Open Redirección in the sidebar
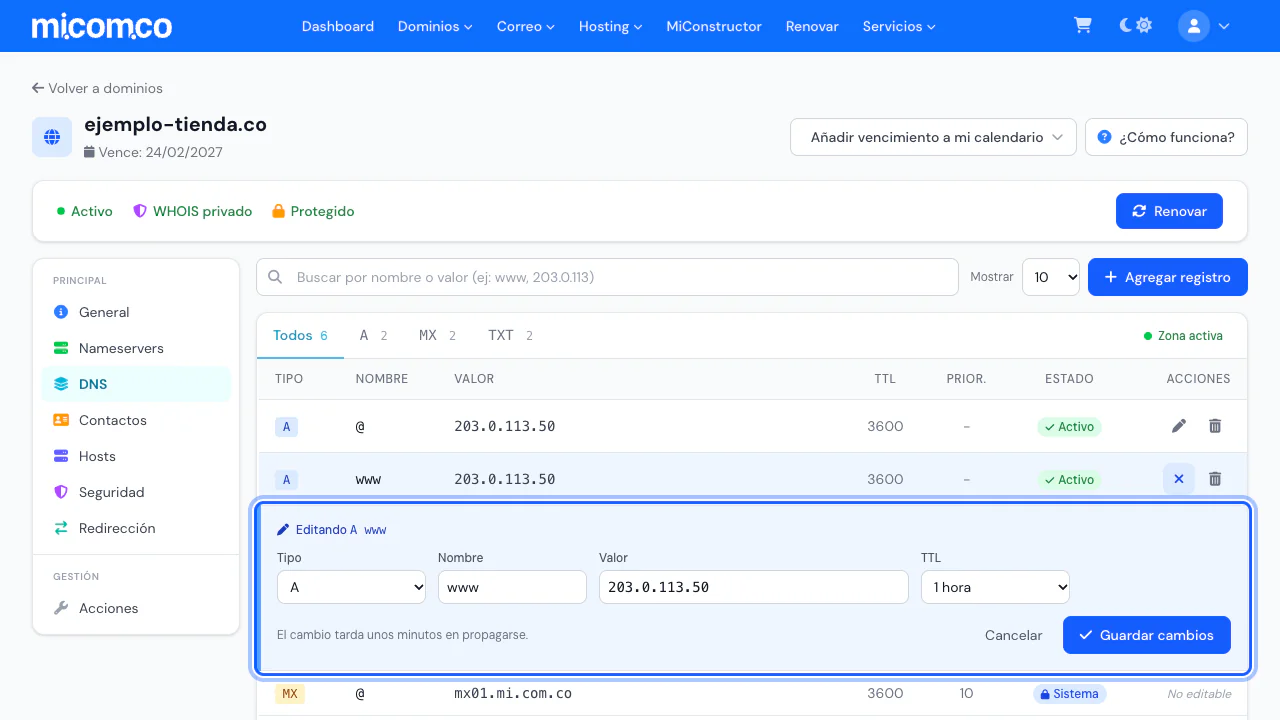 136,528
